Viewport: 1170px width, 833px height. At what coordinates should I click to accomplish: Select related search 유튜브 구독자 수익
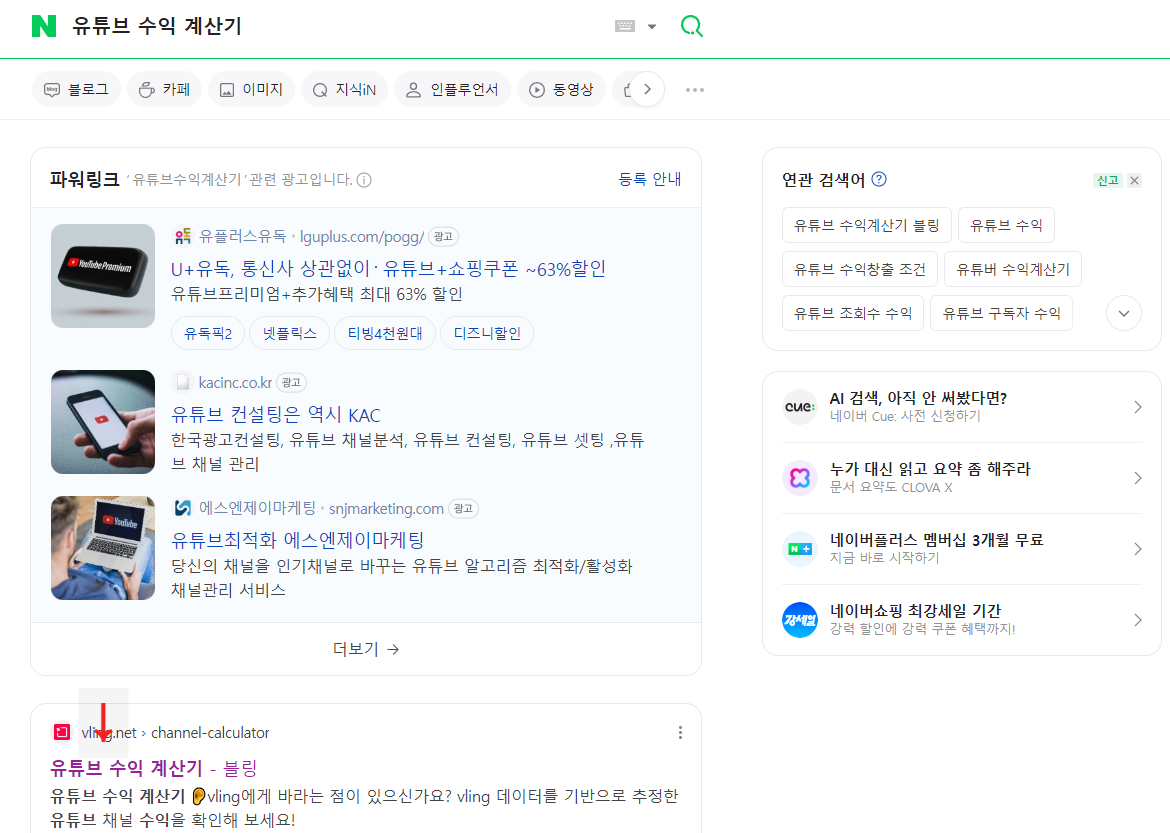click(x=1001, y=313)
